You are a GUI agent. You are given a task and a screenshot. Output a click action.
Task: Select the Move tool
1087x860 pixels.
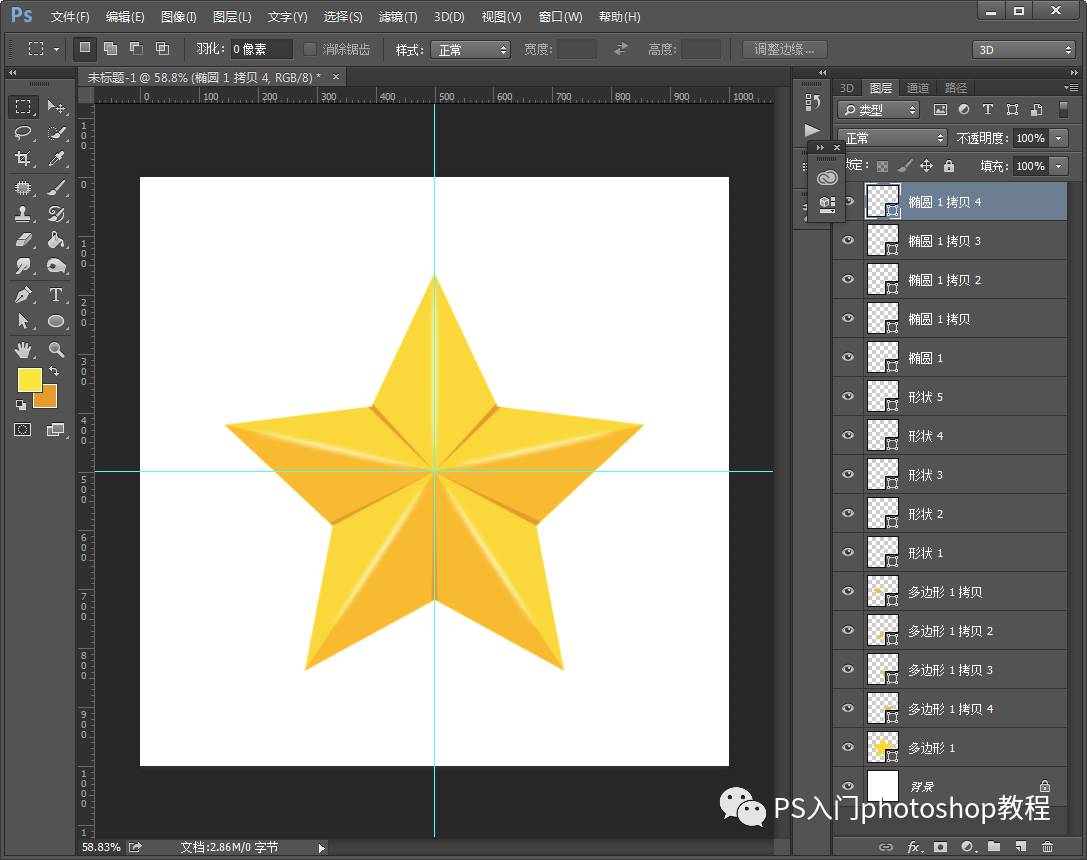click(x=56, y=106)
